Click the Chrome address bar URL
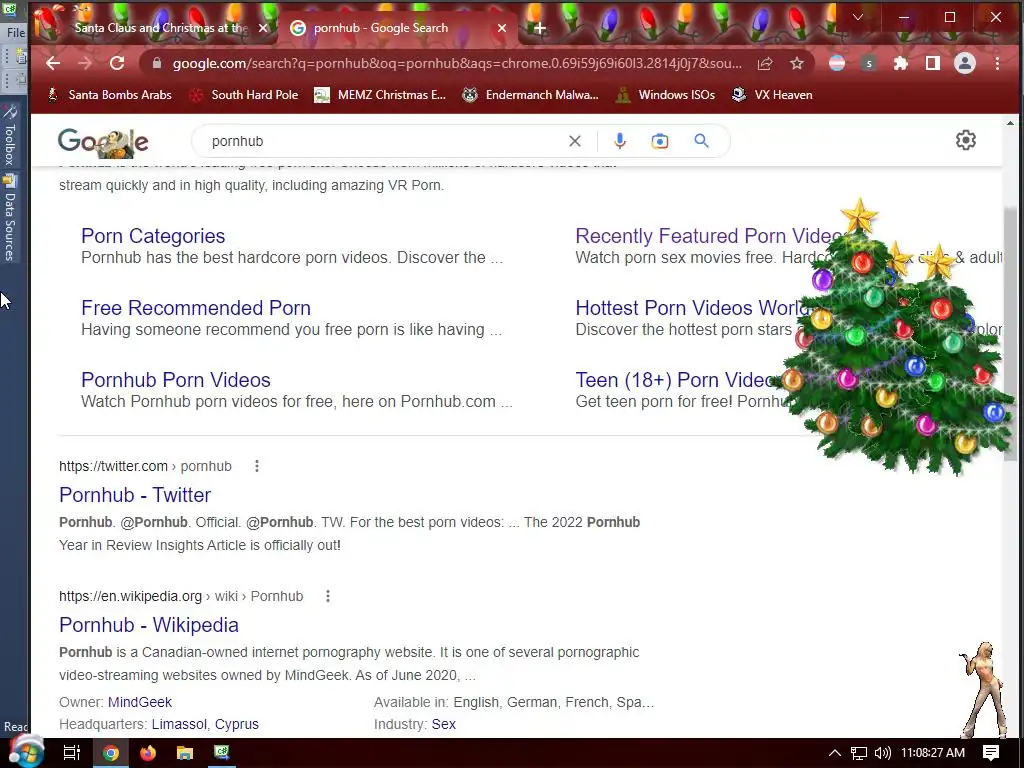 click(457, 63)
